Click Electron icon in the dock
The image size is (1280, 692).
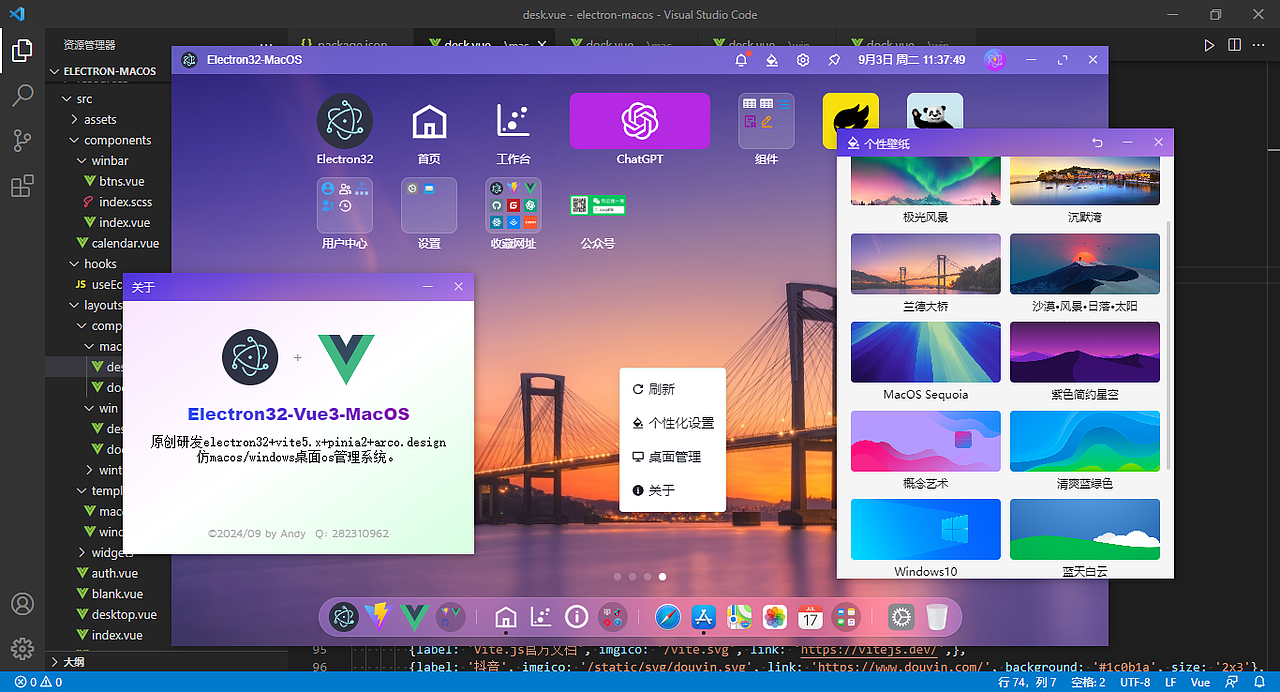coord(344,617)
